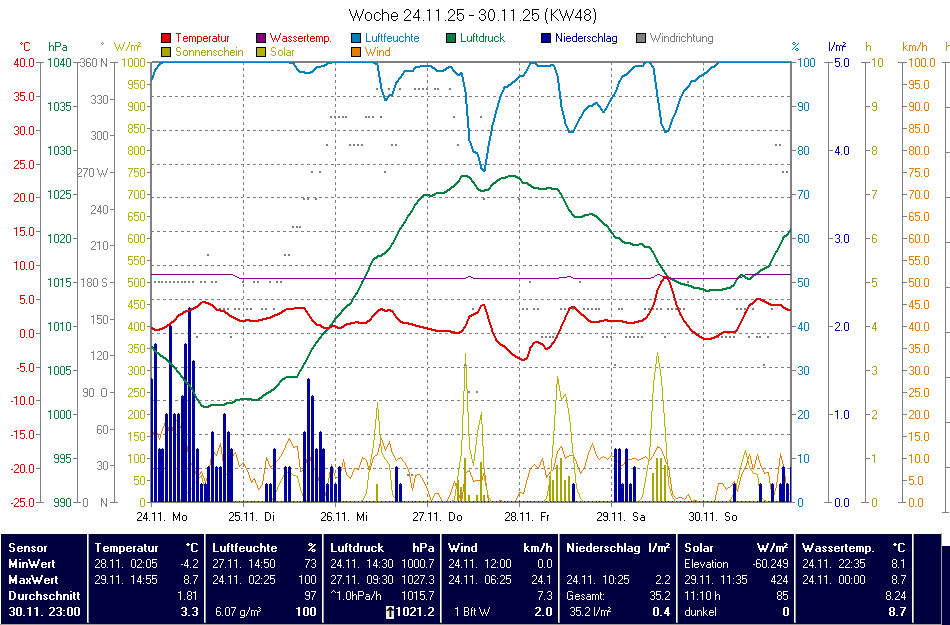Click the km/h axis unit label
Screen dimensions: 950x625
click(x=914, y=47)
